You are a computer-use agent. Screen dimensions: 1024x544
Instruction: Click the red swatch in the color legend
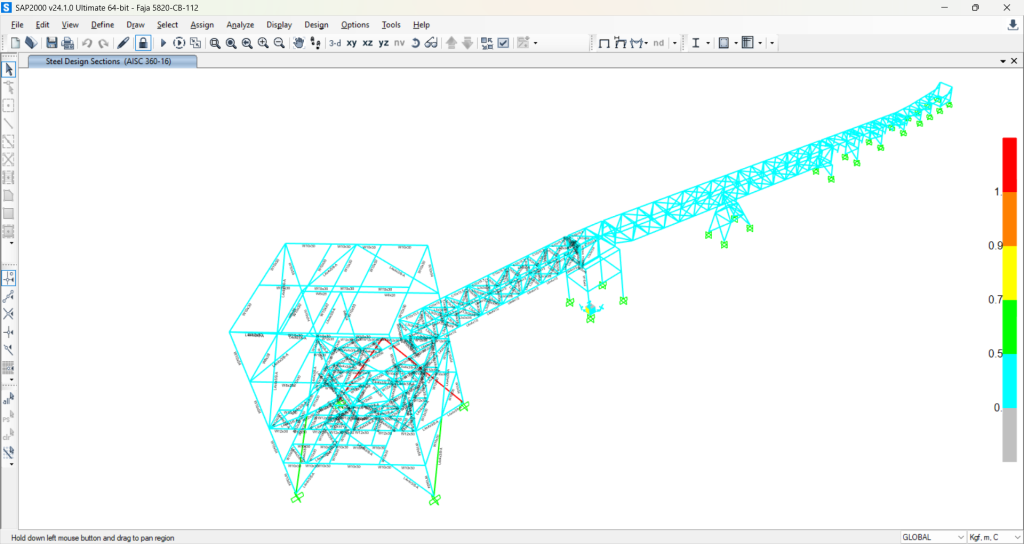[1009, 164]
